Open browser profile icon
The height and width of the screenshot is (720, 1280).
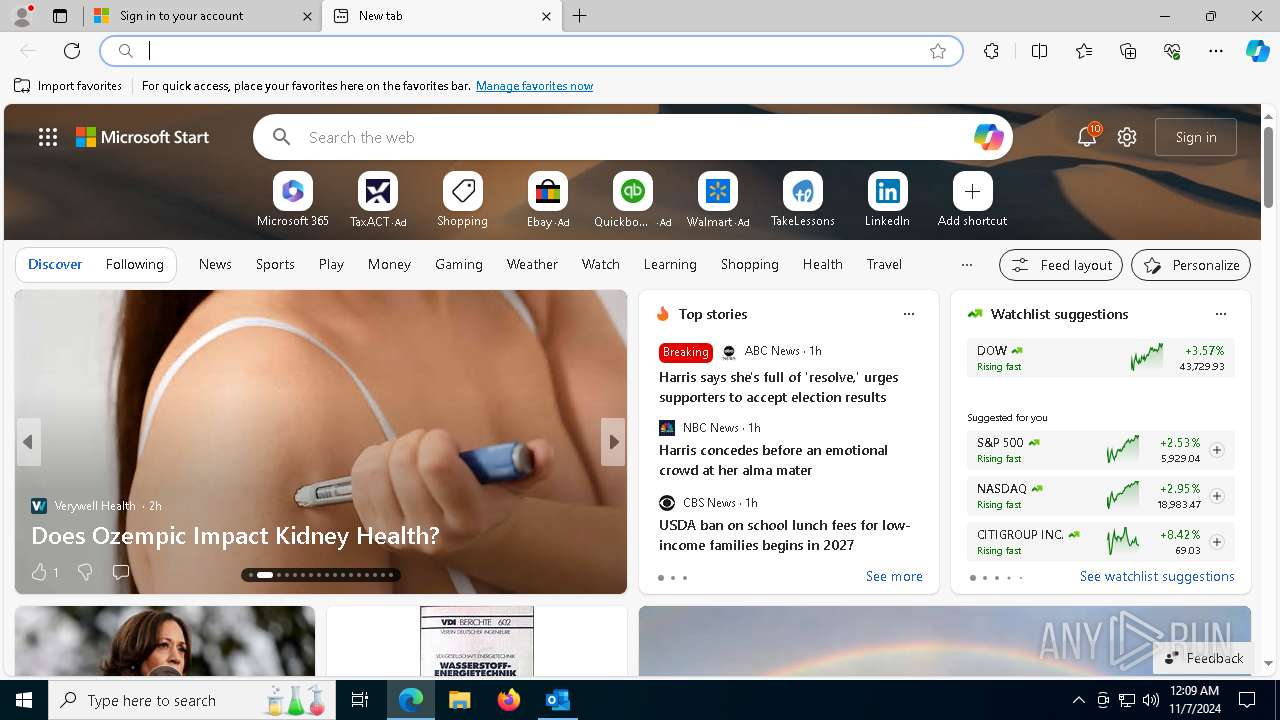point(22,15)
